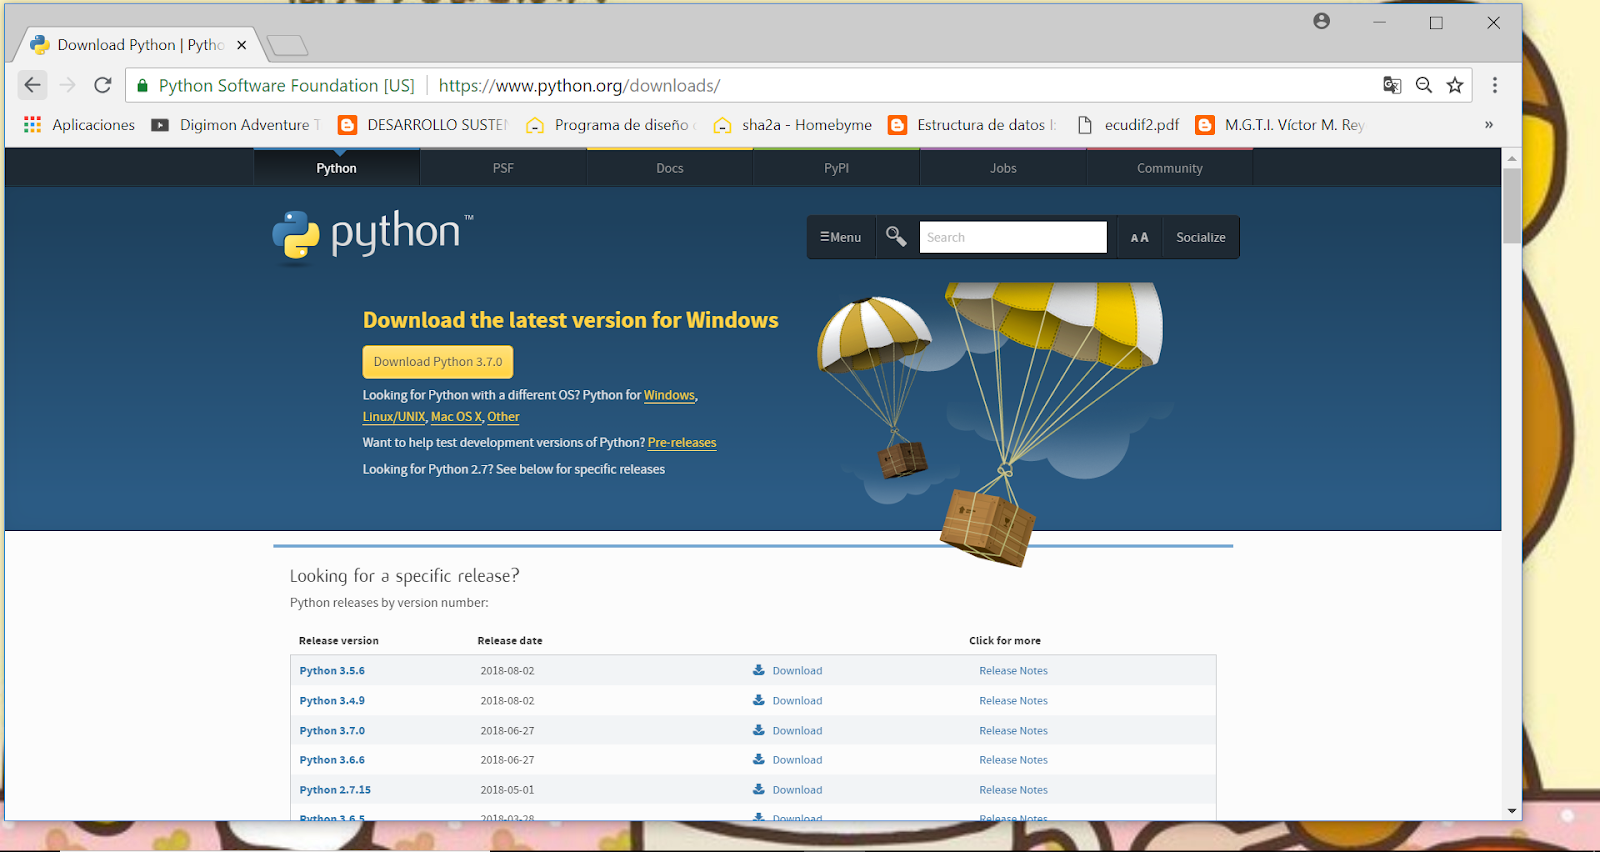The width and height of the screenshot is (1600, 852).
Task: Open the Python 3.6.6 release link
Action: (332, 760)
